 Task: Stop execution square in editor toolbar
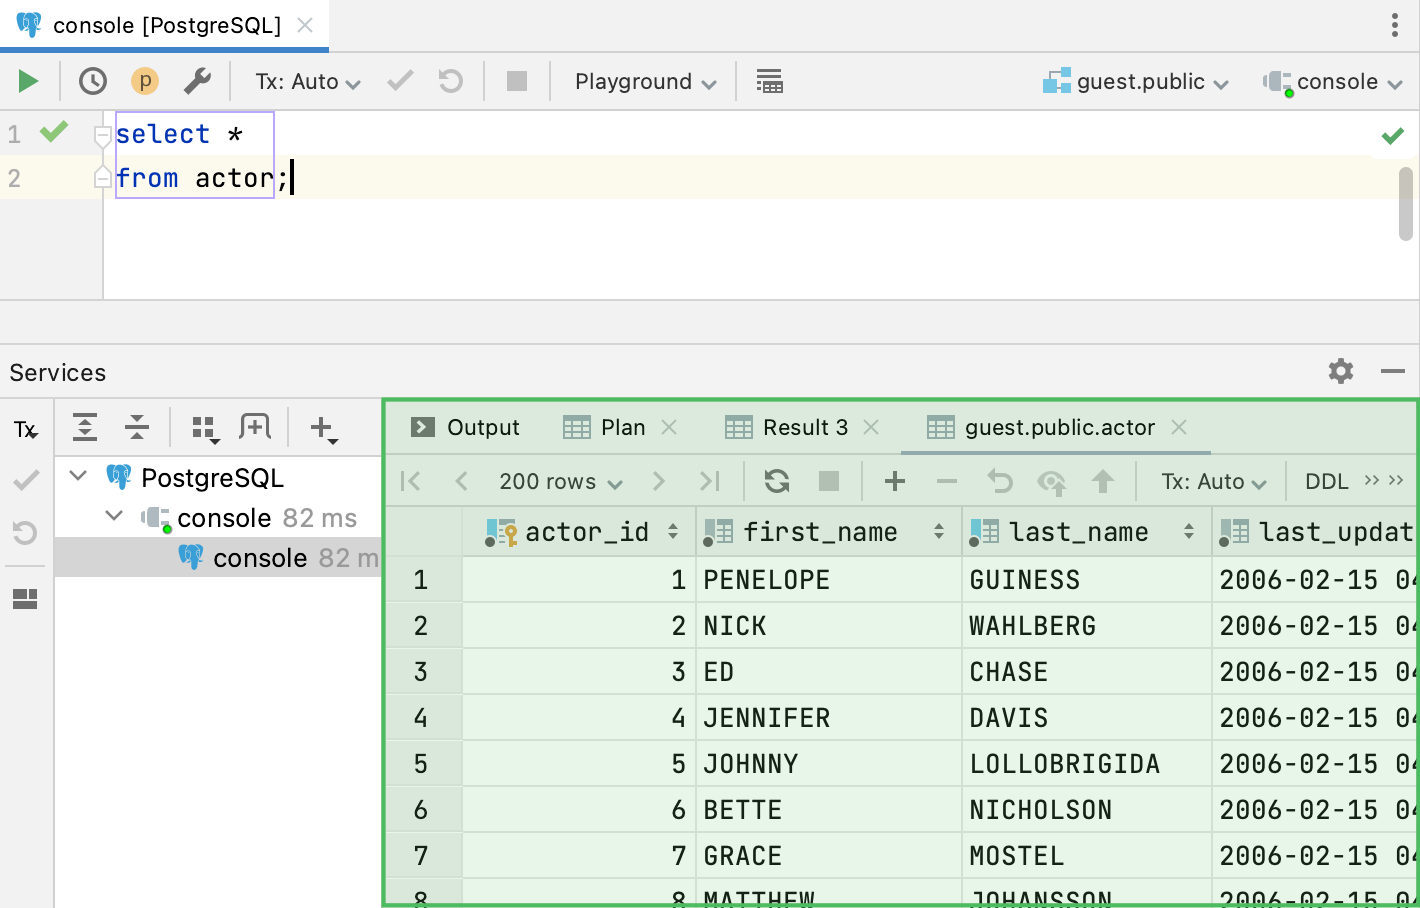coord(517,81)
